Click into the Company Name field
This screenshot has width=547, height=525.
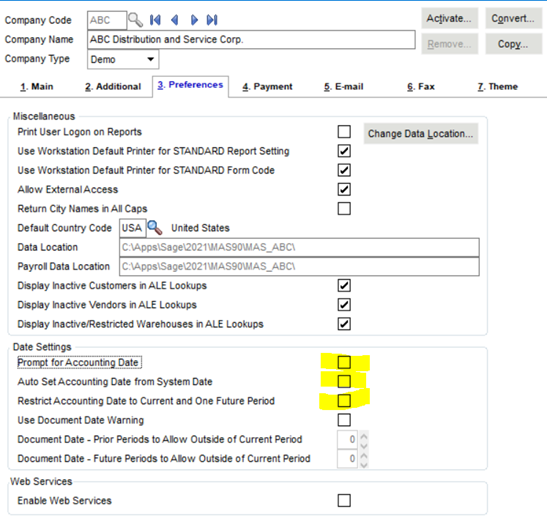point(251,39)
